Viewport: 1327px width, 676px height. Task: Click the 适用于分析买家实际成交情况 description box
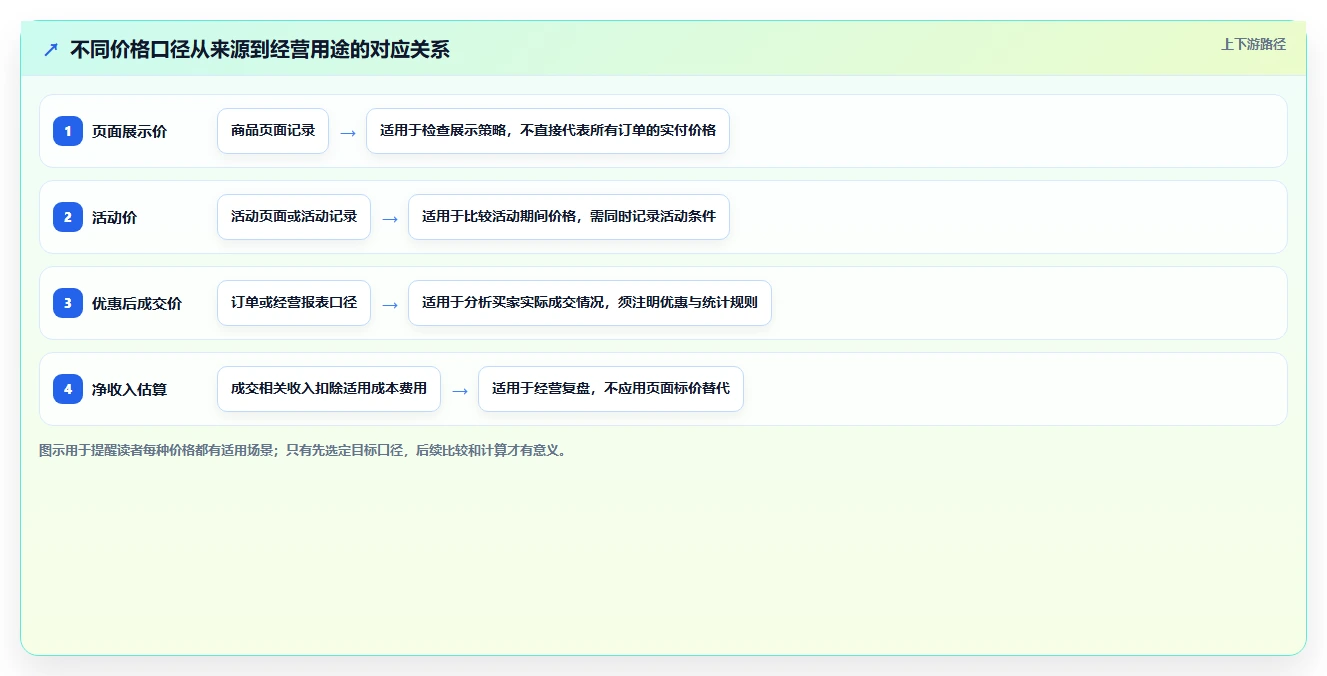(590, 303)
